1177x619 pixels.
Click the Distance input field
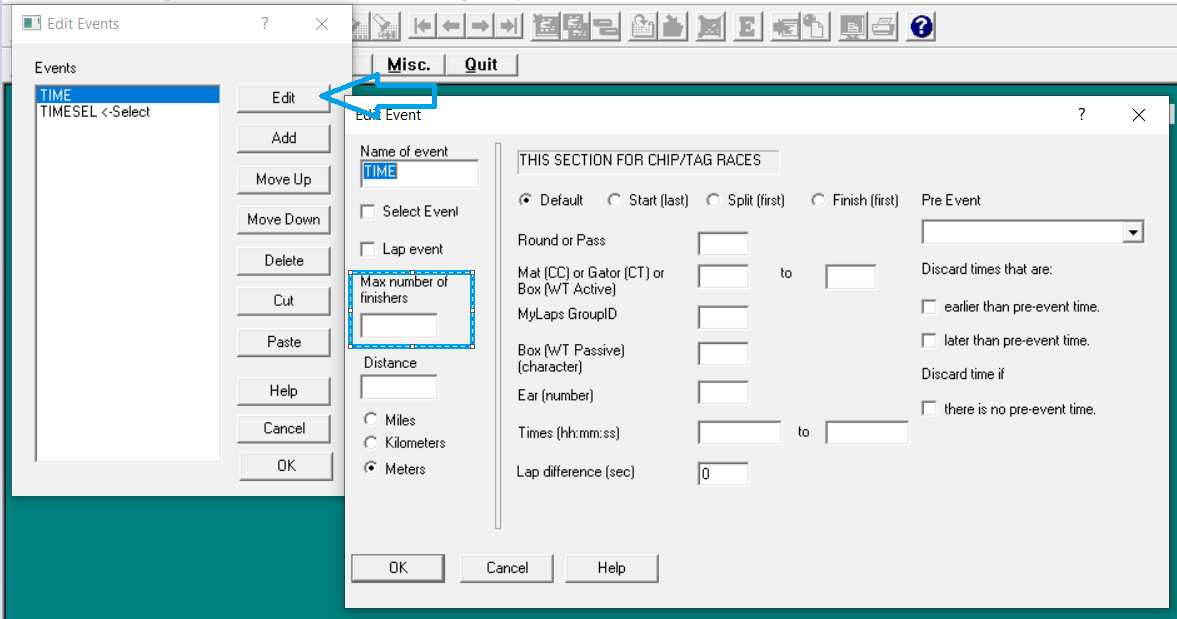[399, 387]
